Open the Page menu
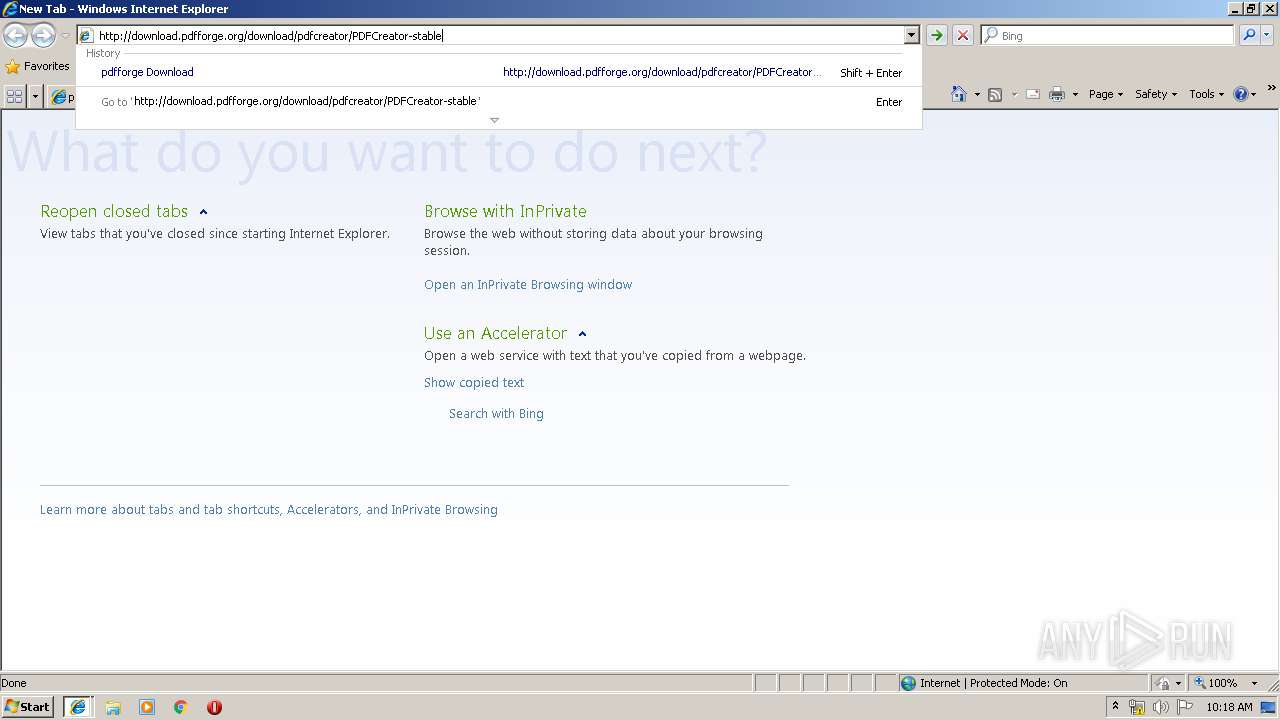 (1106, 94)
